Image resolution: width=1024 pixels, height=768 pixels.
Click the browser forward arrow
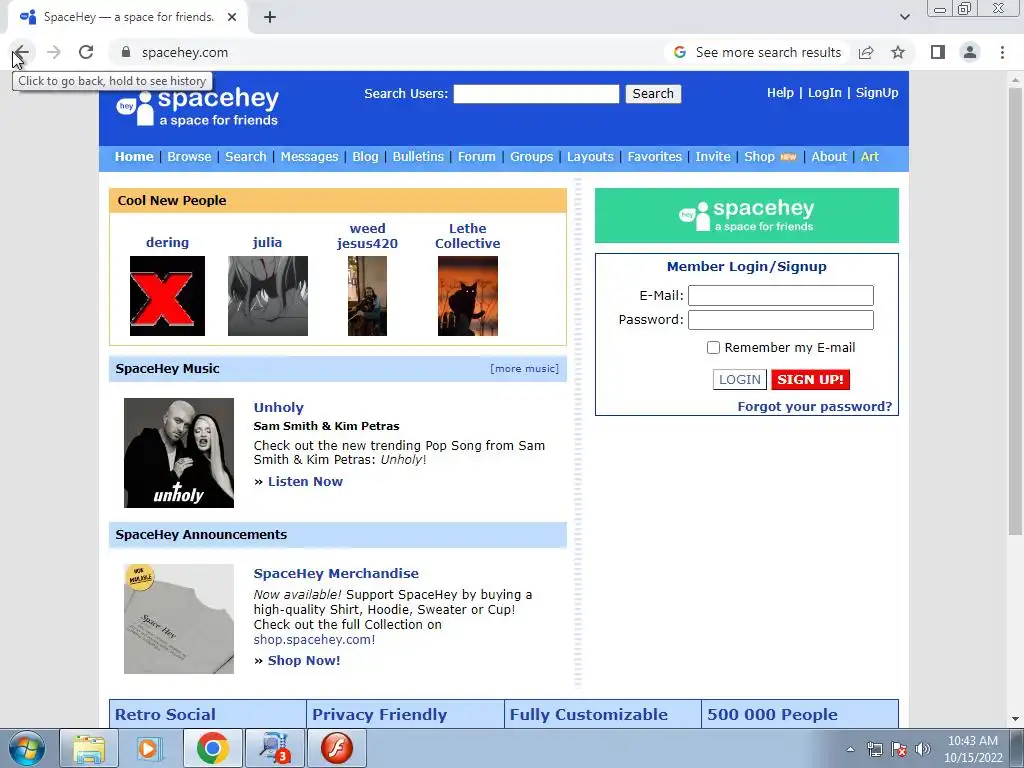point(54,52)
